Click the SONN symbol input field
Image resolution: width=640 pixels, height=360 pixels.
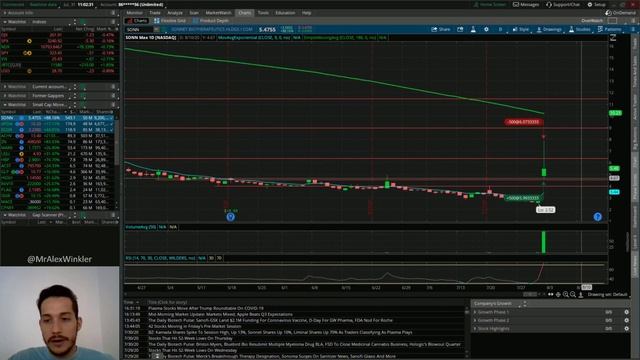(x=139, y=29)
